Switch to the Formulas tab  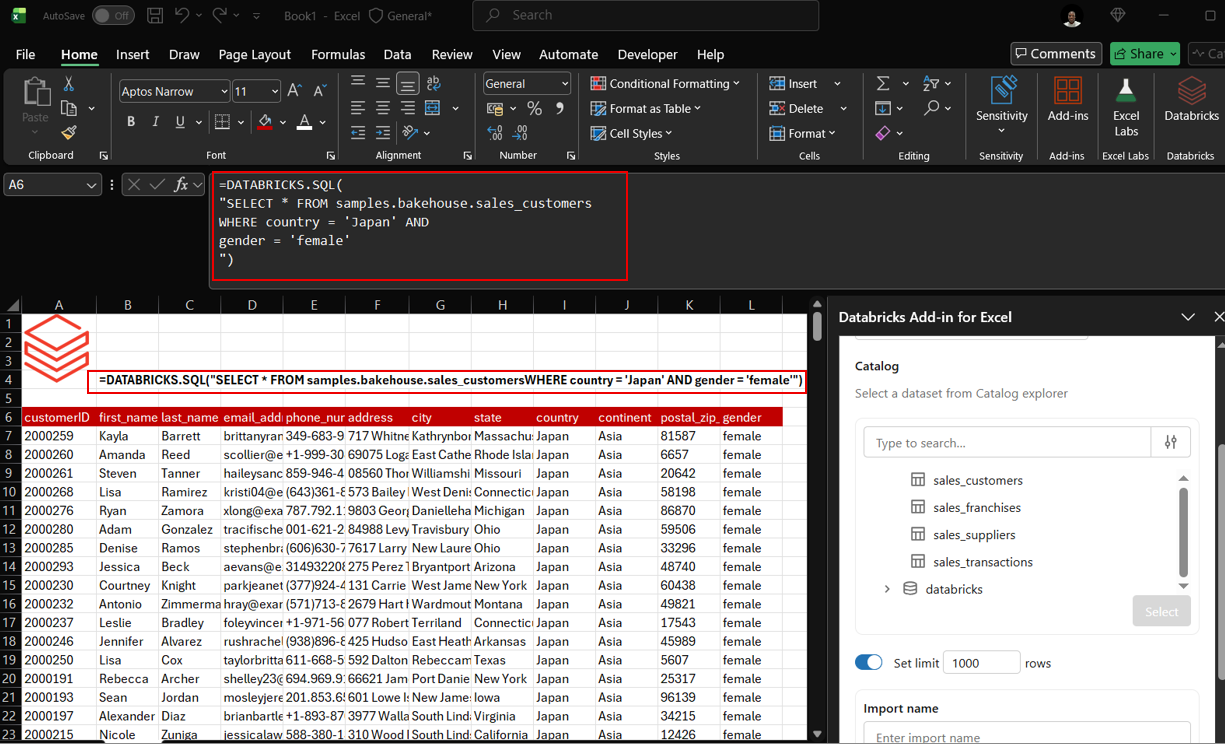click(338, 55)
